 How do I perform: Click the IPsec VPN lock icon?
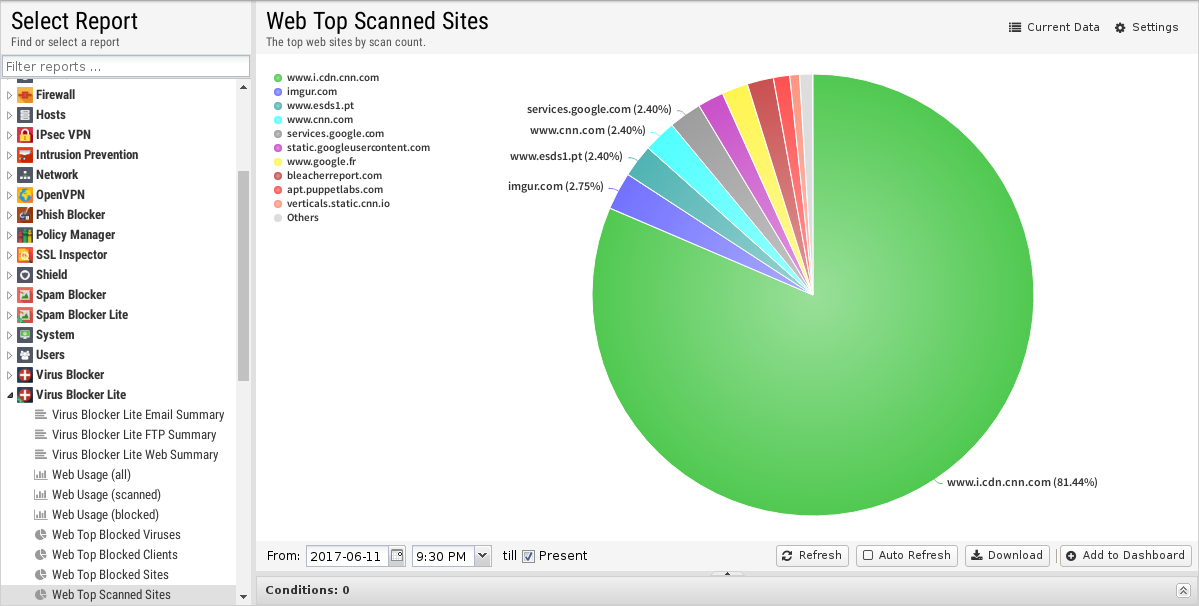24,134
